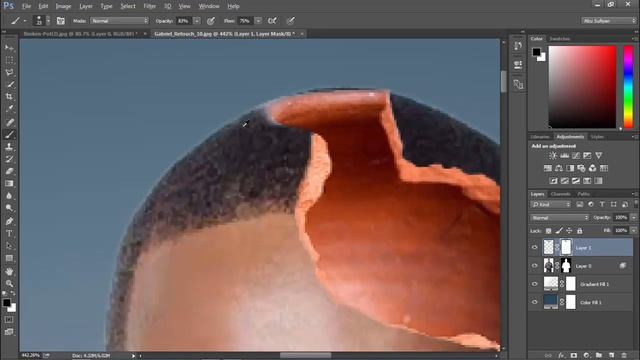640x360 pixels.
Task: Toggle lock transparent pixels
Action: coord(549,231)
